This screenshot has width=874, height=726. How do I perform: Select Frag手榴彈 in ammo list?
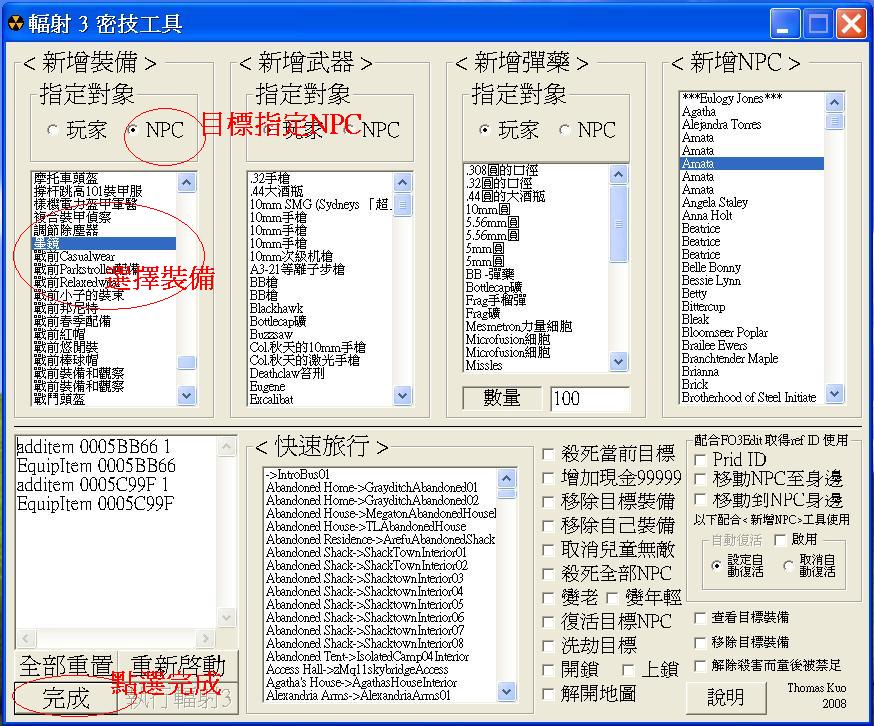[x=497, y=300]
